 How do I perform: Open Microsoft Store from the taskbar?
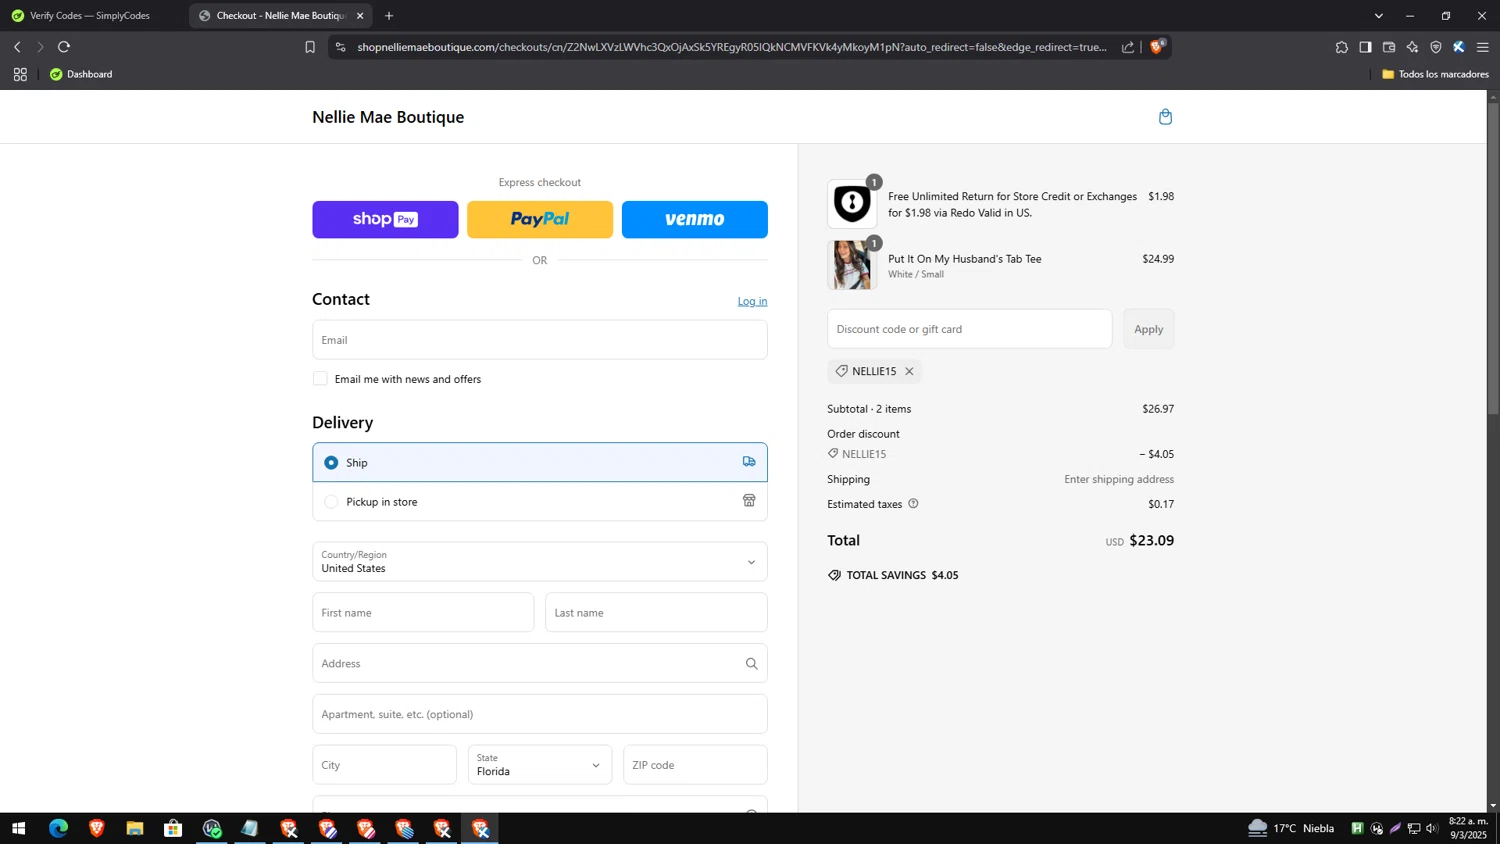pyautogui.click(x=173, y=828)
